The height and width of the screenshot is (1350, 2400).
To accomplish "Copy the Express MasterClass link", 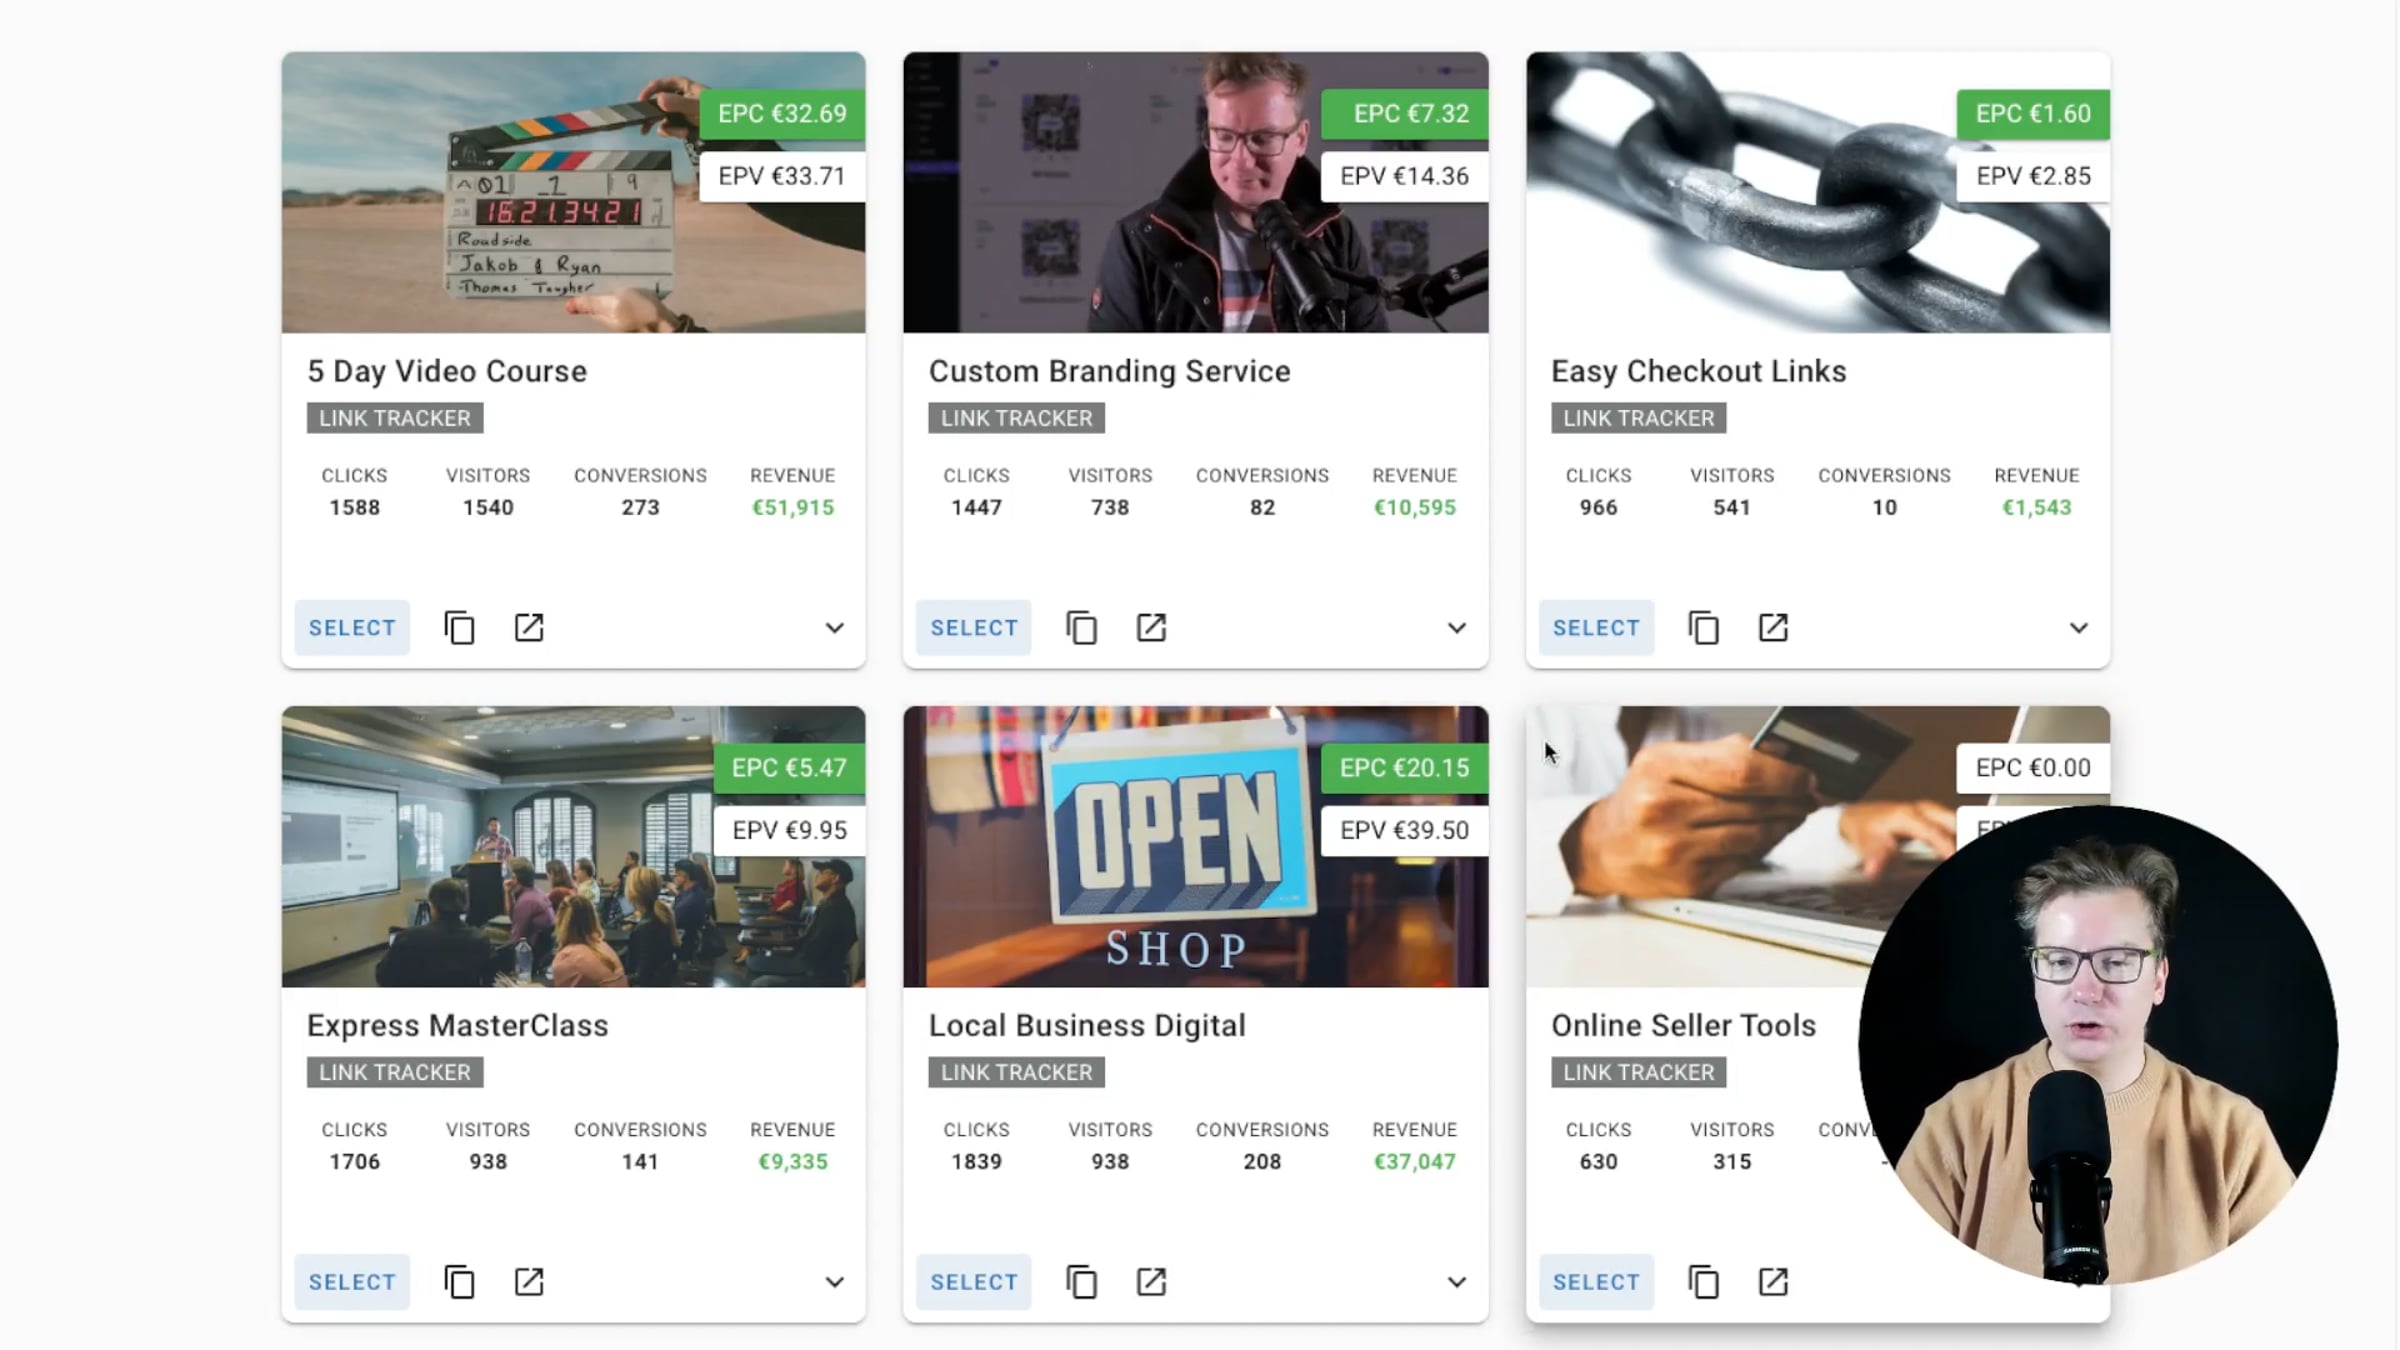I will (x=459, y=1282).
